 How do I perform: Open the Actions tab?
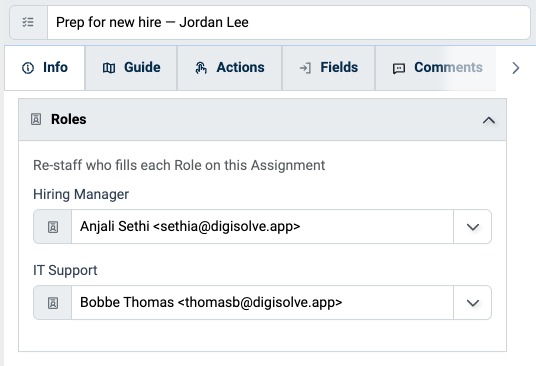pos(230,68)
